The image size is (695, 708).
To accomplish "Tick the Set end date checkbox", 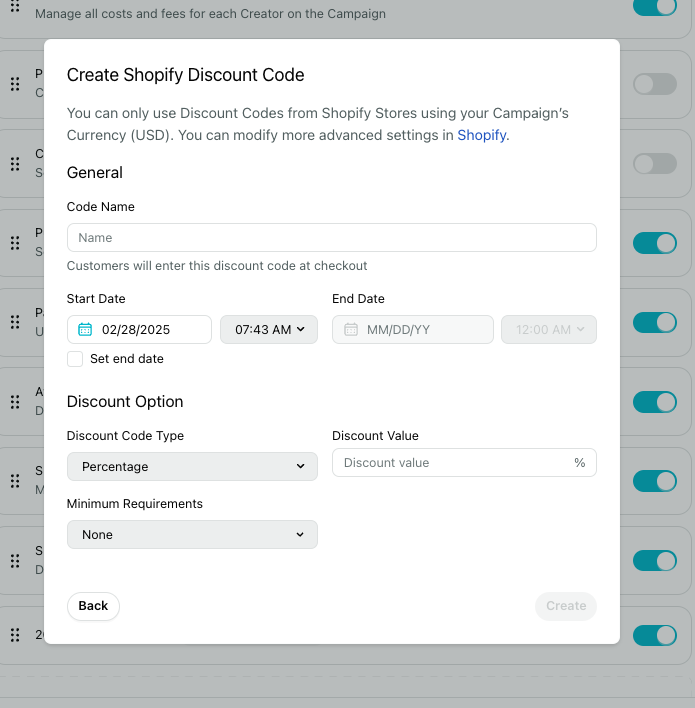I will pos(75,359).
